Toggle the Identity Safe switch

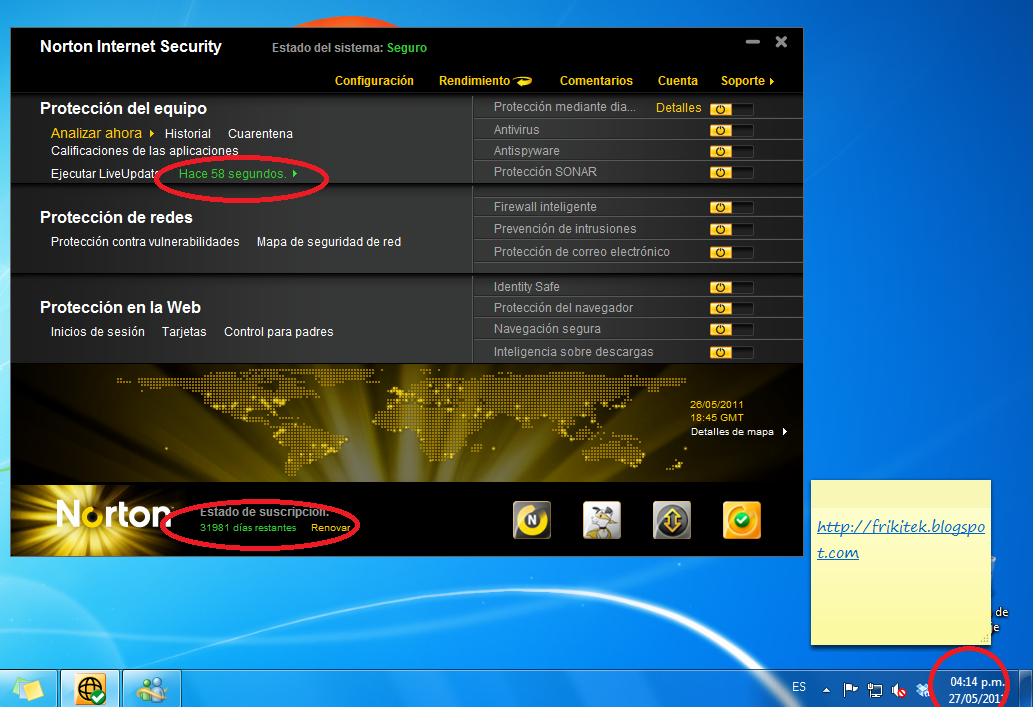point(731,287)
